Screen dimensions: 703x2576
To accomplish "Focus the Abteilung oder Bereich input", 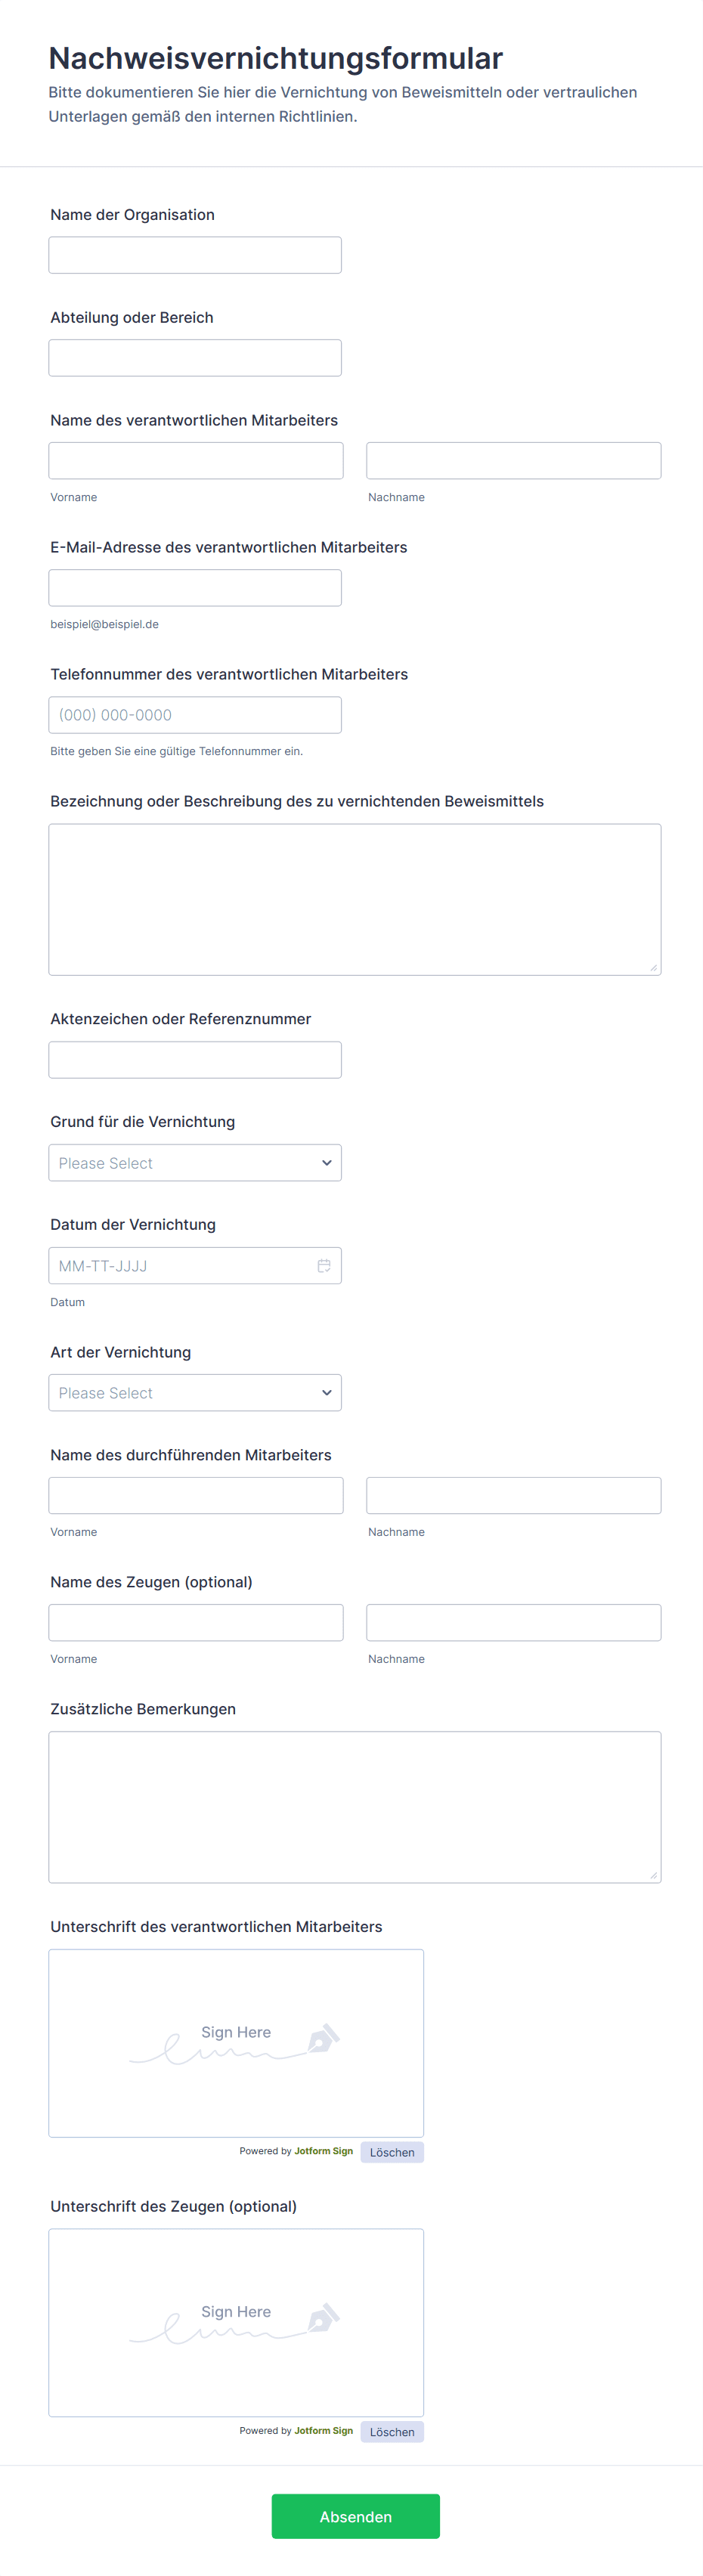I will click(195, 358).
